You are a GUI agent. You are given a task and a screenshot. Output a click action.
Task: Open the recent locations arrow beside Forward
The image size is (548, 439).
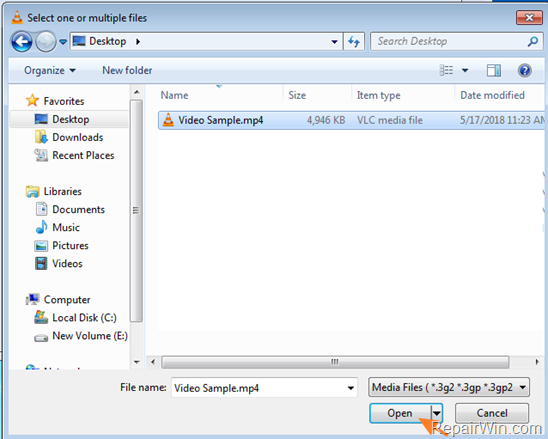click(63, 42)
